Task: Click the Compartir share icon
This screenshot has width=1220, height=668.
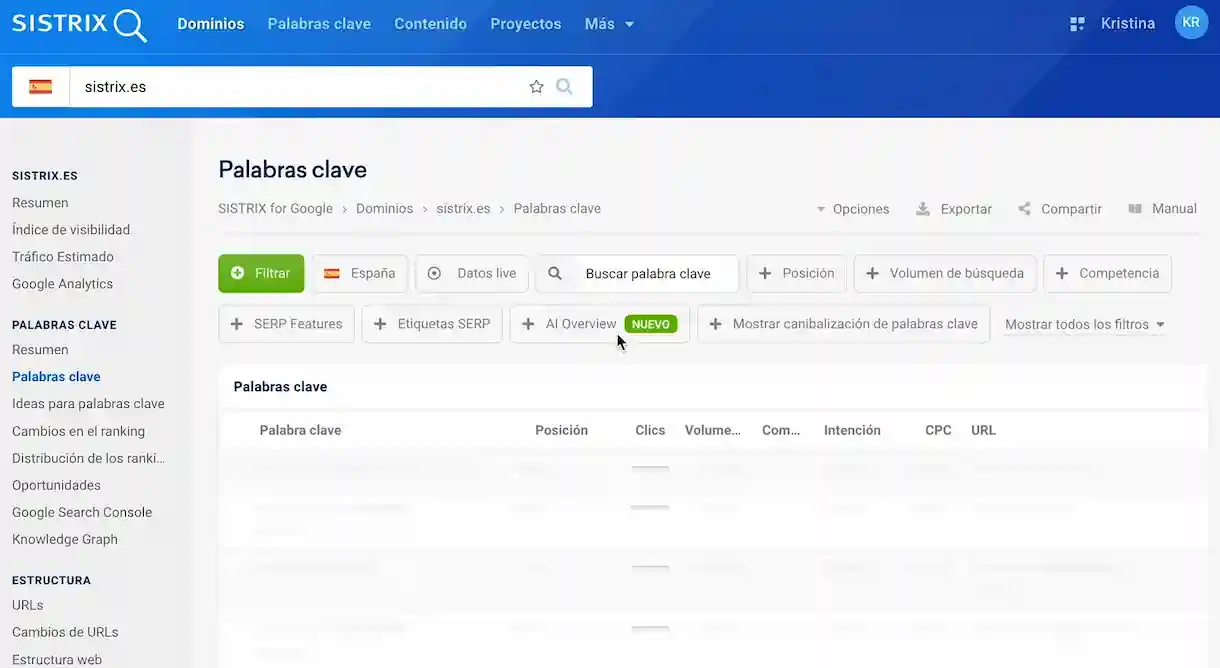Action: (1023, 208)
